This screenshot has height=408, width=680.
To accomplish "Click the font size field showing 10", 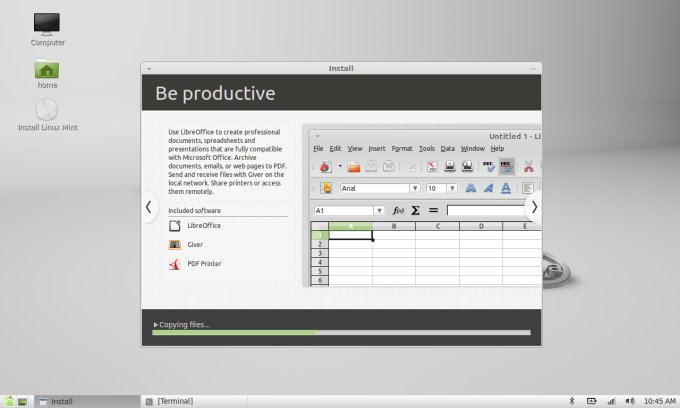I will click(437, 188).
